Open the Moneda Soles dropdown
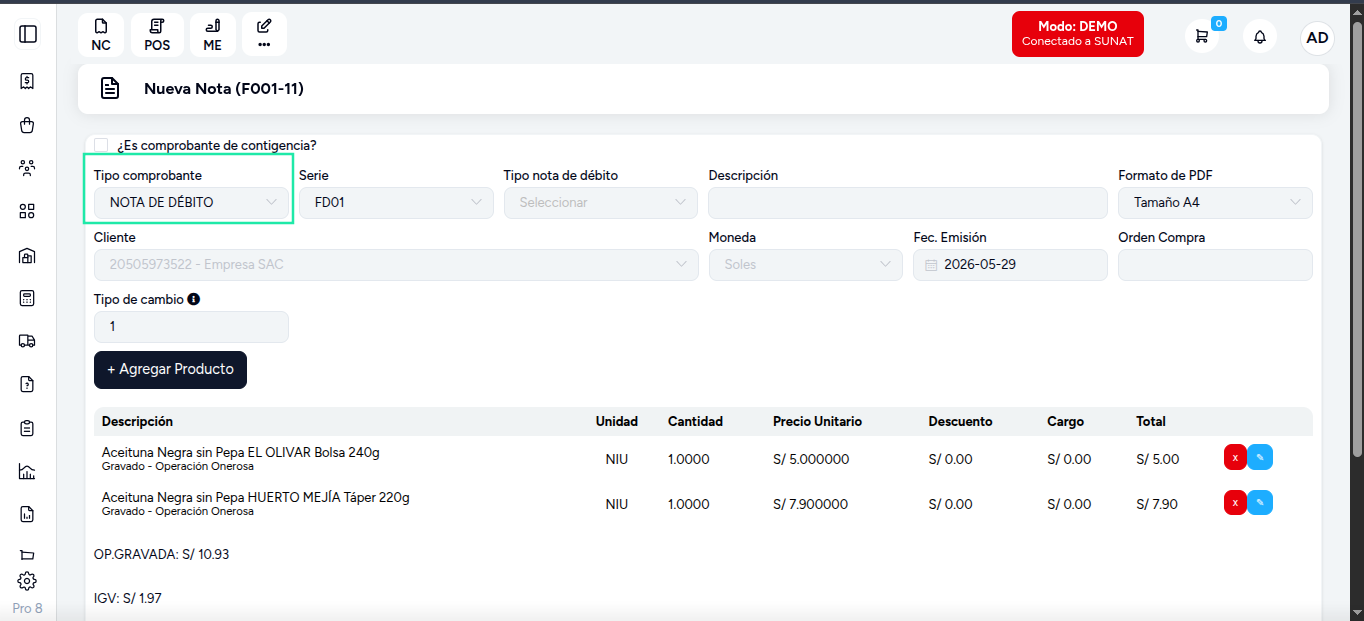Screen dimensions: 1364x621 point(806,265)
